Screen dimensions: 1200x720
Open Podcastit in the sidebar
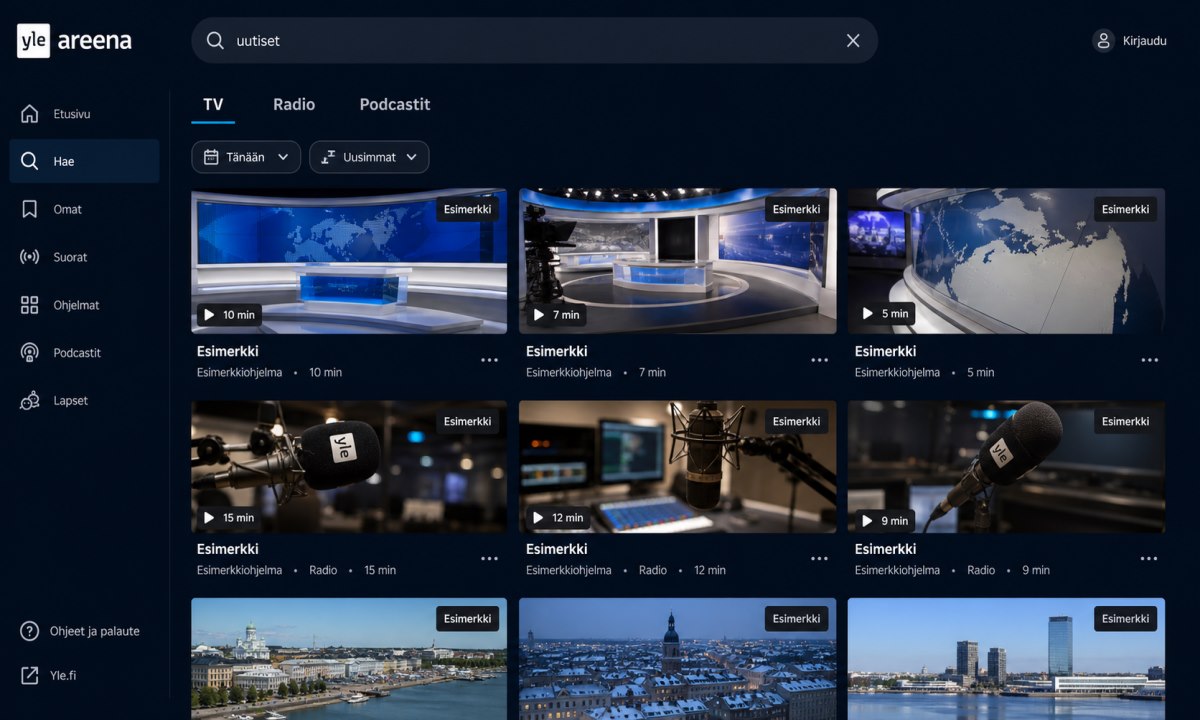coord(84,353)
